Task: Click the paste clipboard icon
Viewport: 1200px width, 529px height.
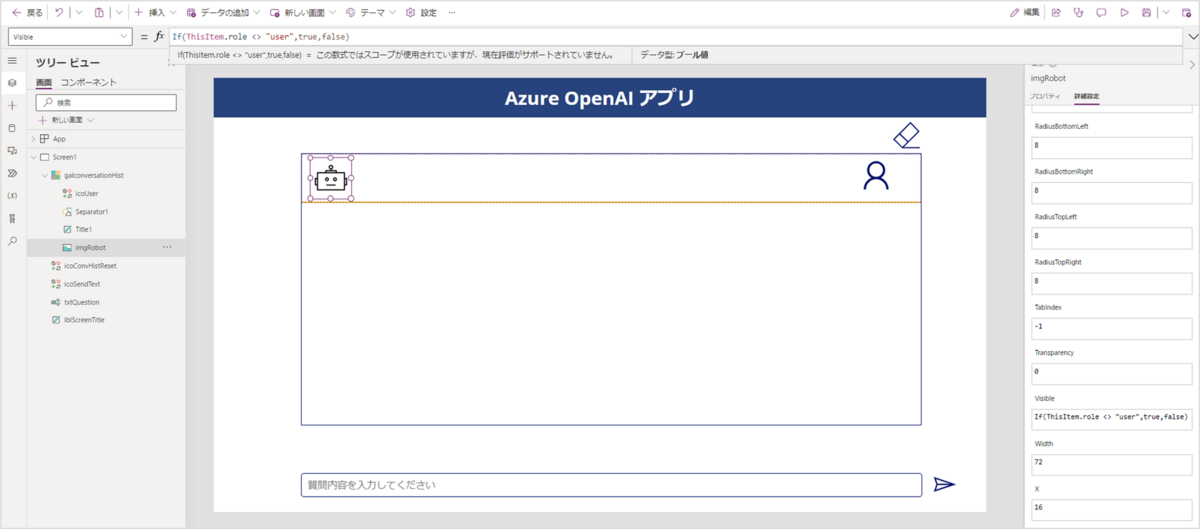Action: coord(99,13)
